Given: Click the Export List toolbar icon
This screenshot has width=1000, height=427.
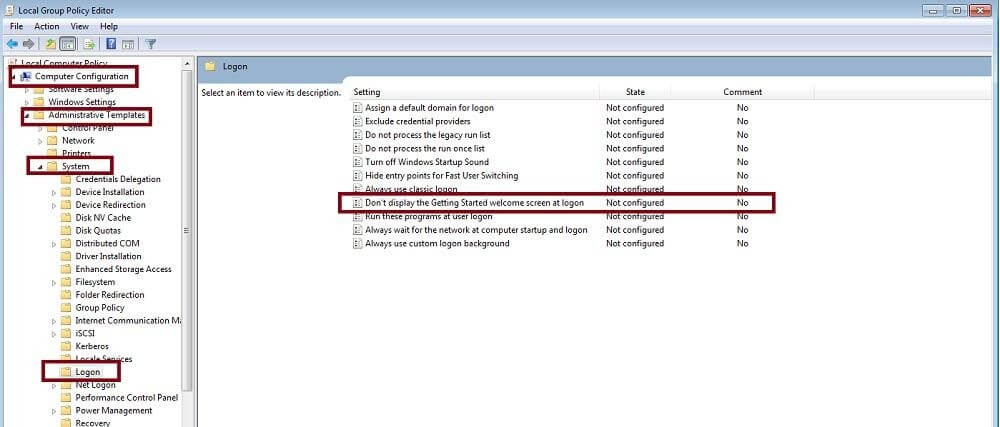Looking at the screenshot, I should click(x=89, y=44).
